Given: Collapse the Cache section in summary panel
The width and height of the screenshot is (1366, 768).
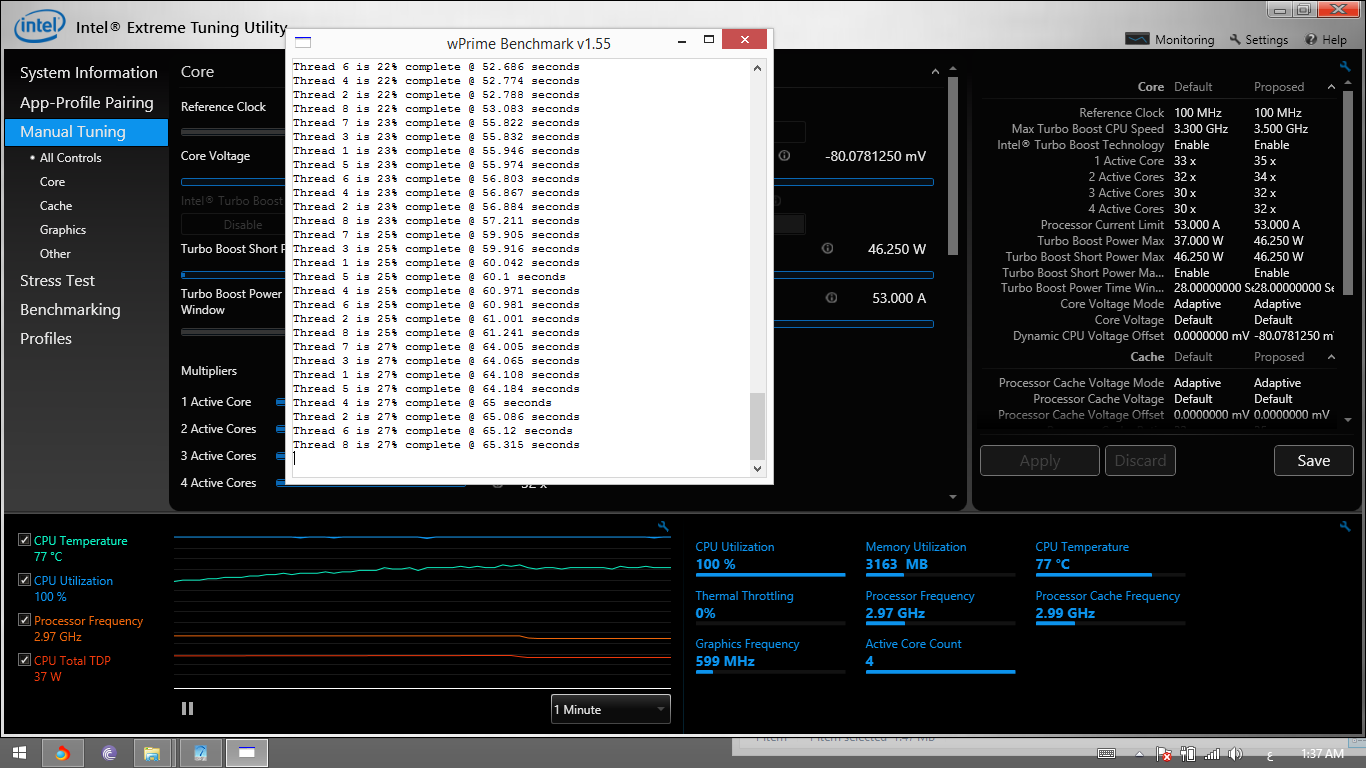Looking at the screenshot, I should click(x=1331, y=357).
